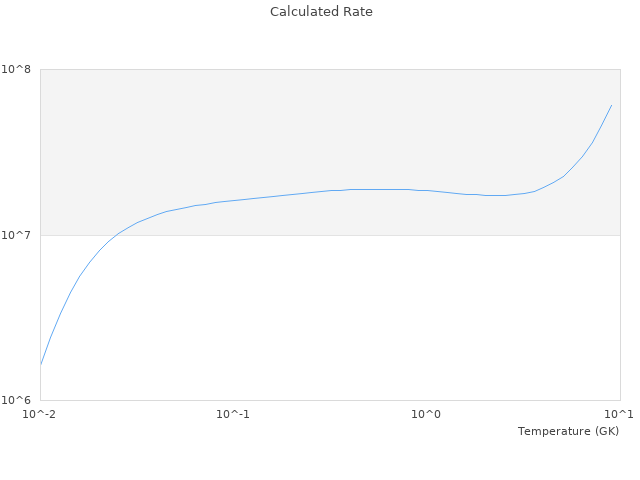Click the 10^0 x-axis tick label
Viewport: 640px width, 480px height.
427,414
